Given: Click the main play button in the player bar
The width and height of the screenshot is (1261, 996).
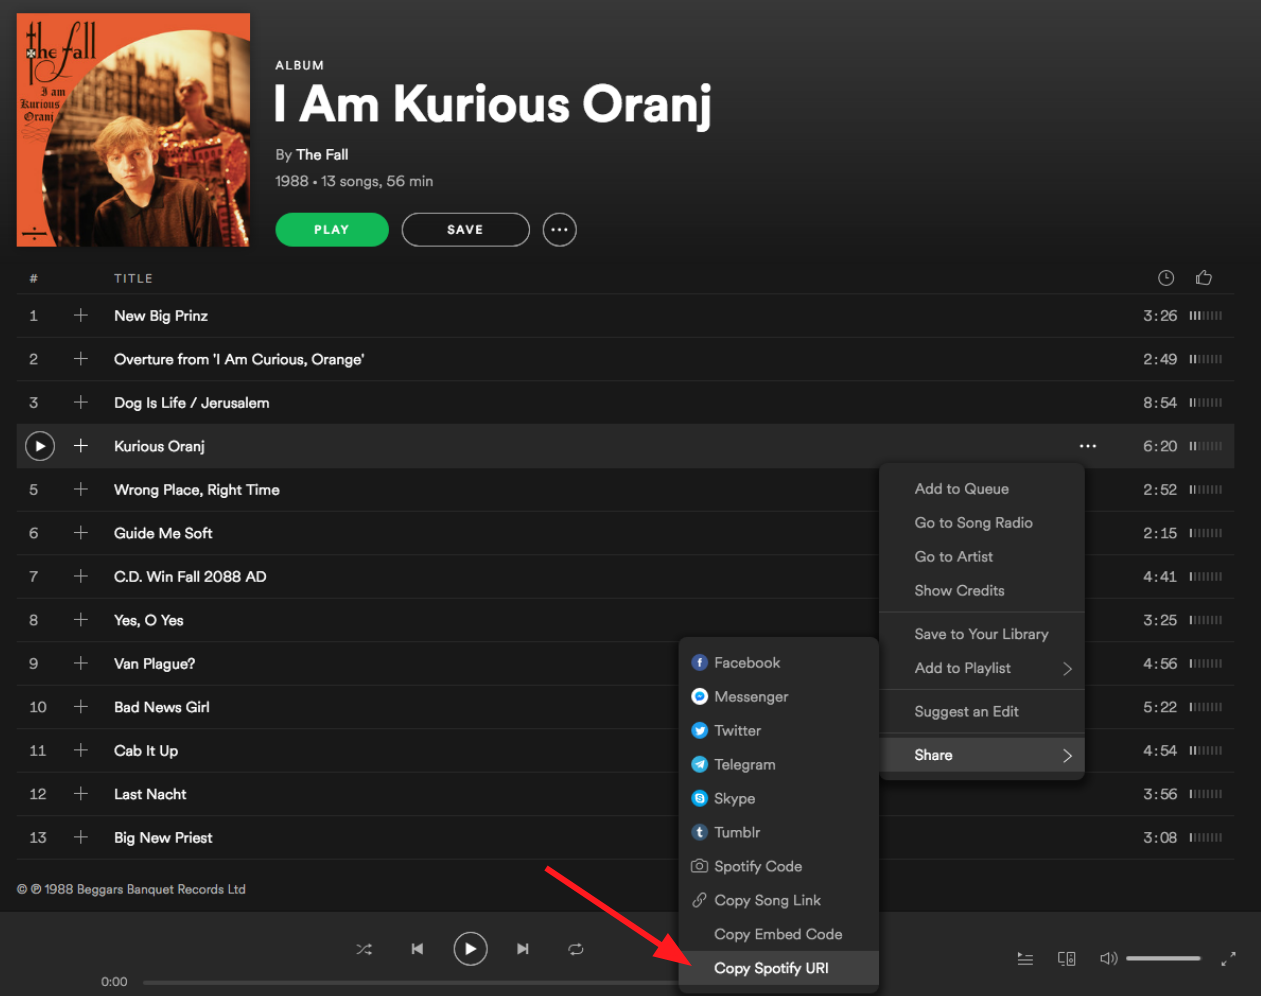Looking at the screenshot, I should pos(470,949).
